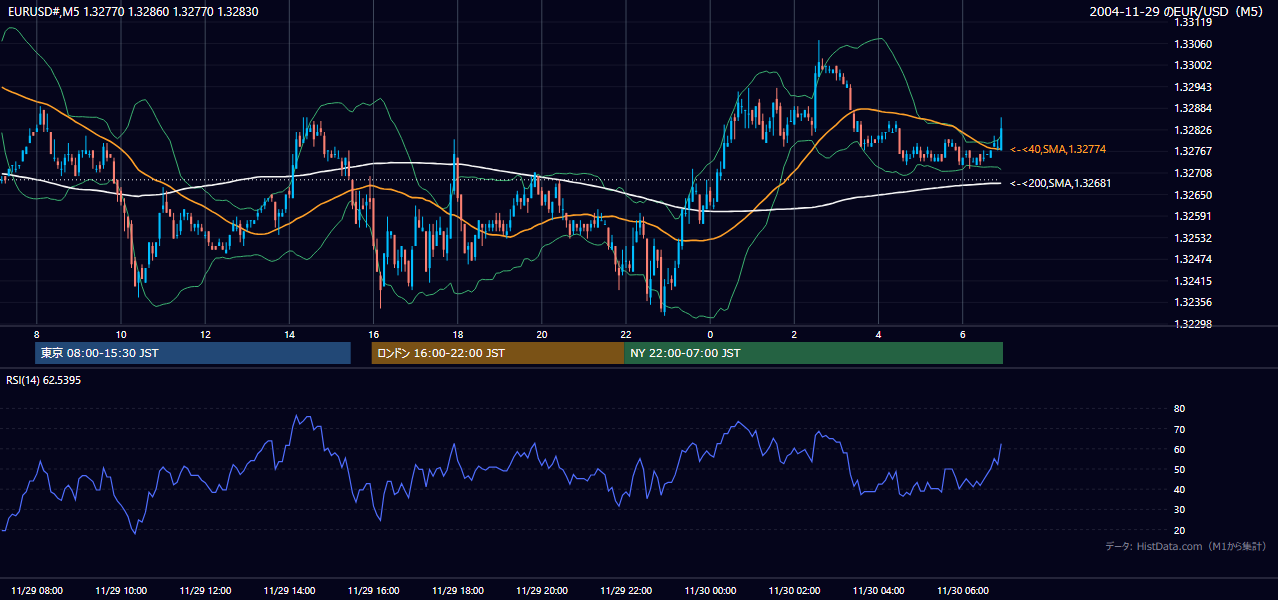
Task: Click price axis value 1.32298
Action: (x=1194, y=324)
